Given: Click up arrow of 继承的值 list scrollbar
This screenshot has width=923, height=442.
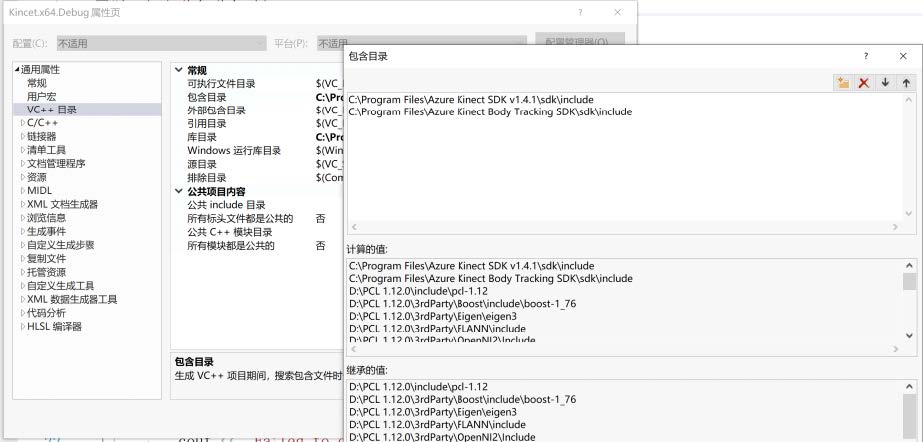Looking at the screenshot, I should point(910,387).
